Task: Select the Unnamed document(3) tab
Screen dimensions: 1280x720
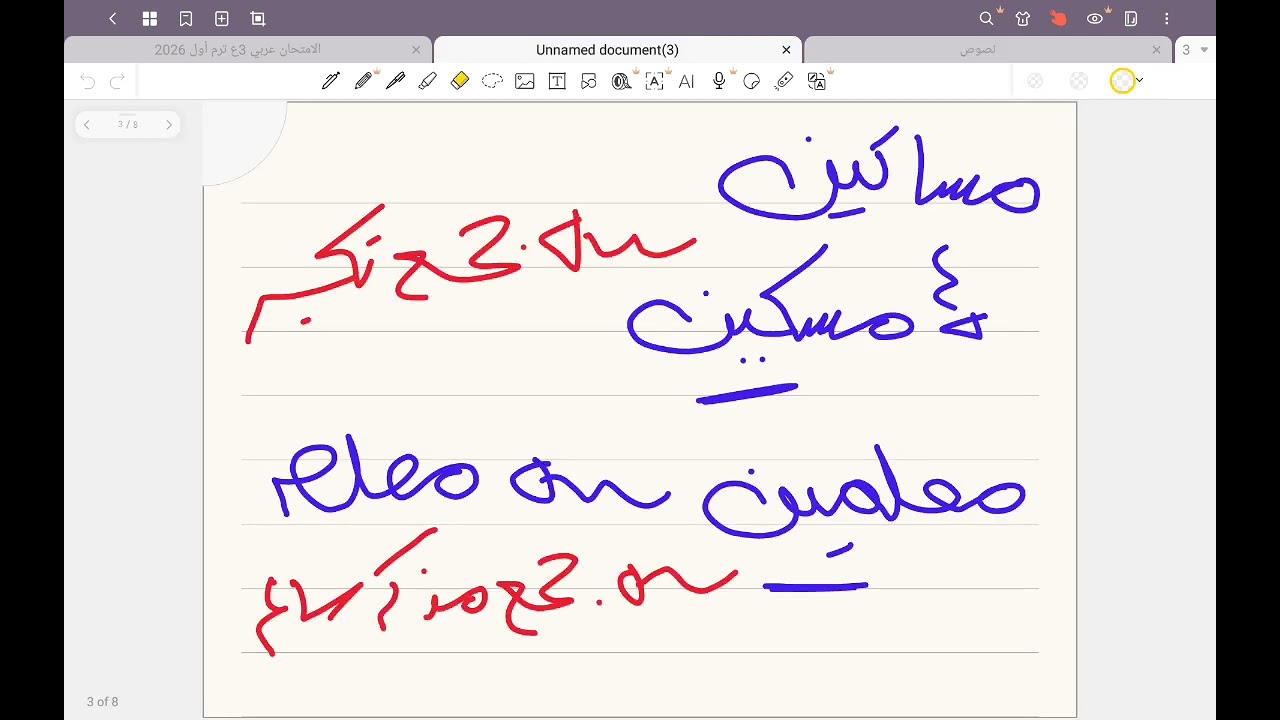Action: [x=607, y=49]
